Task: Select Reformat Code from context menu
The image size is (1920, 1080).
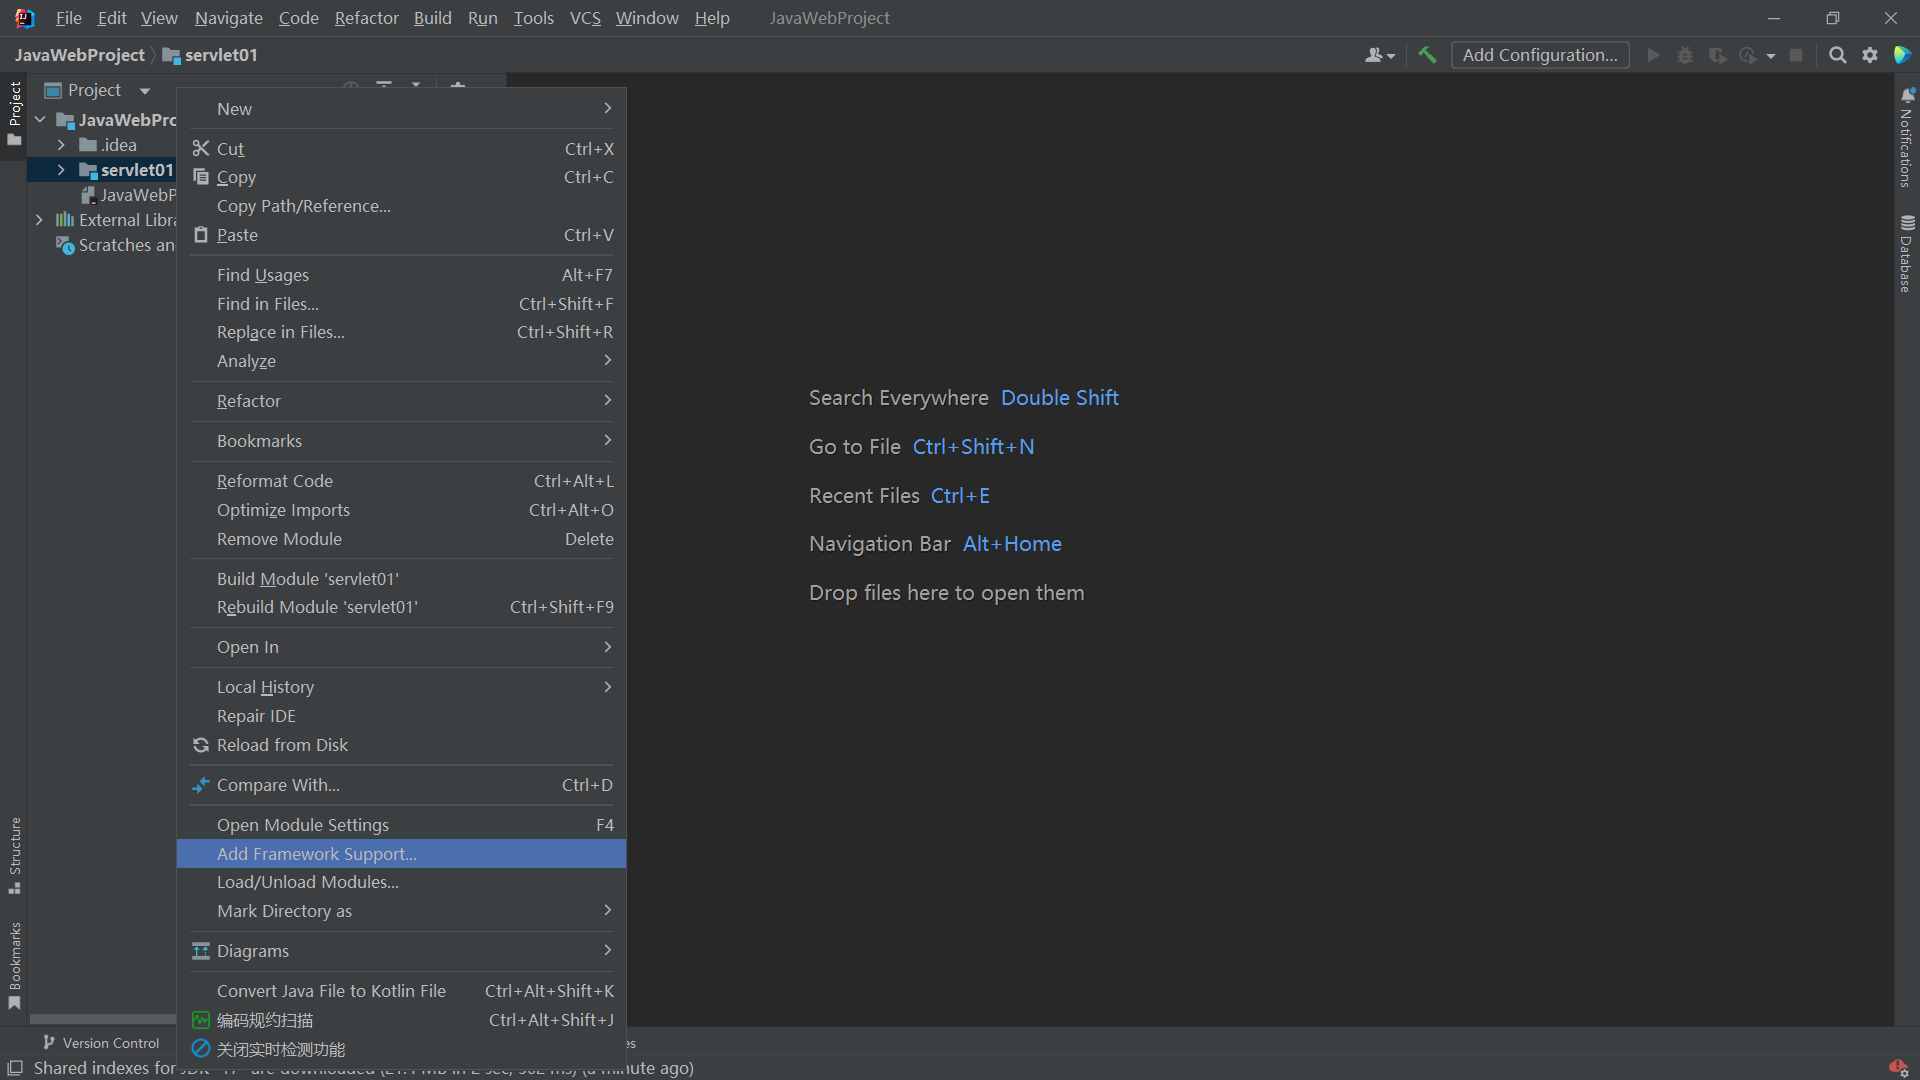Action: click(274, 480)
